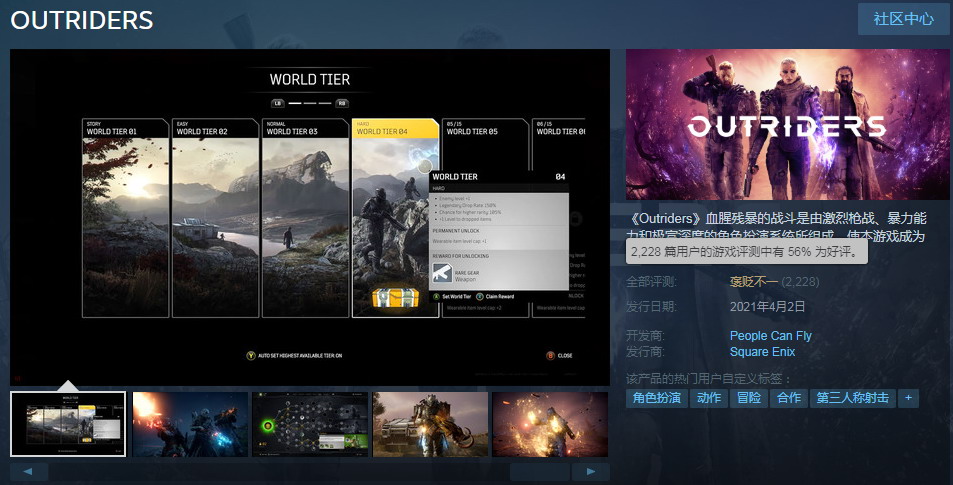The width and height of the screenshot is (953, 485).
Task: Select the gunfire combat screenshot thumbnail
Action: tap(190, 424)
